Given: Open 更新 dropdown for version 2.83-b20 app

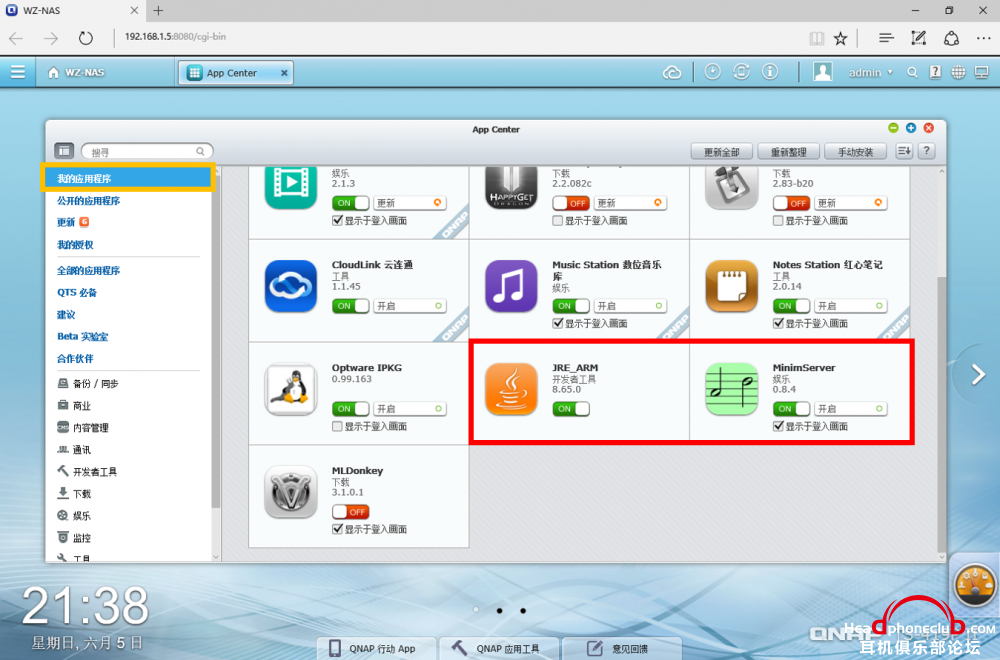Looking at the screenshot, I should (851, 203).
